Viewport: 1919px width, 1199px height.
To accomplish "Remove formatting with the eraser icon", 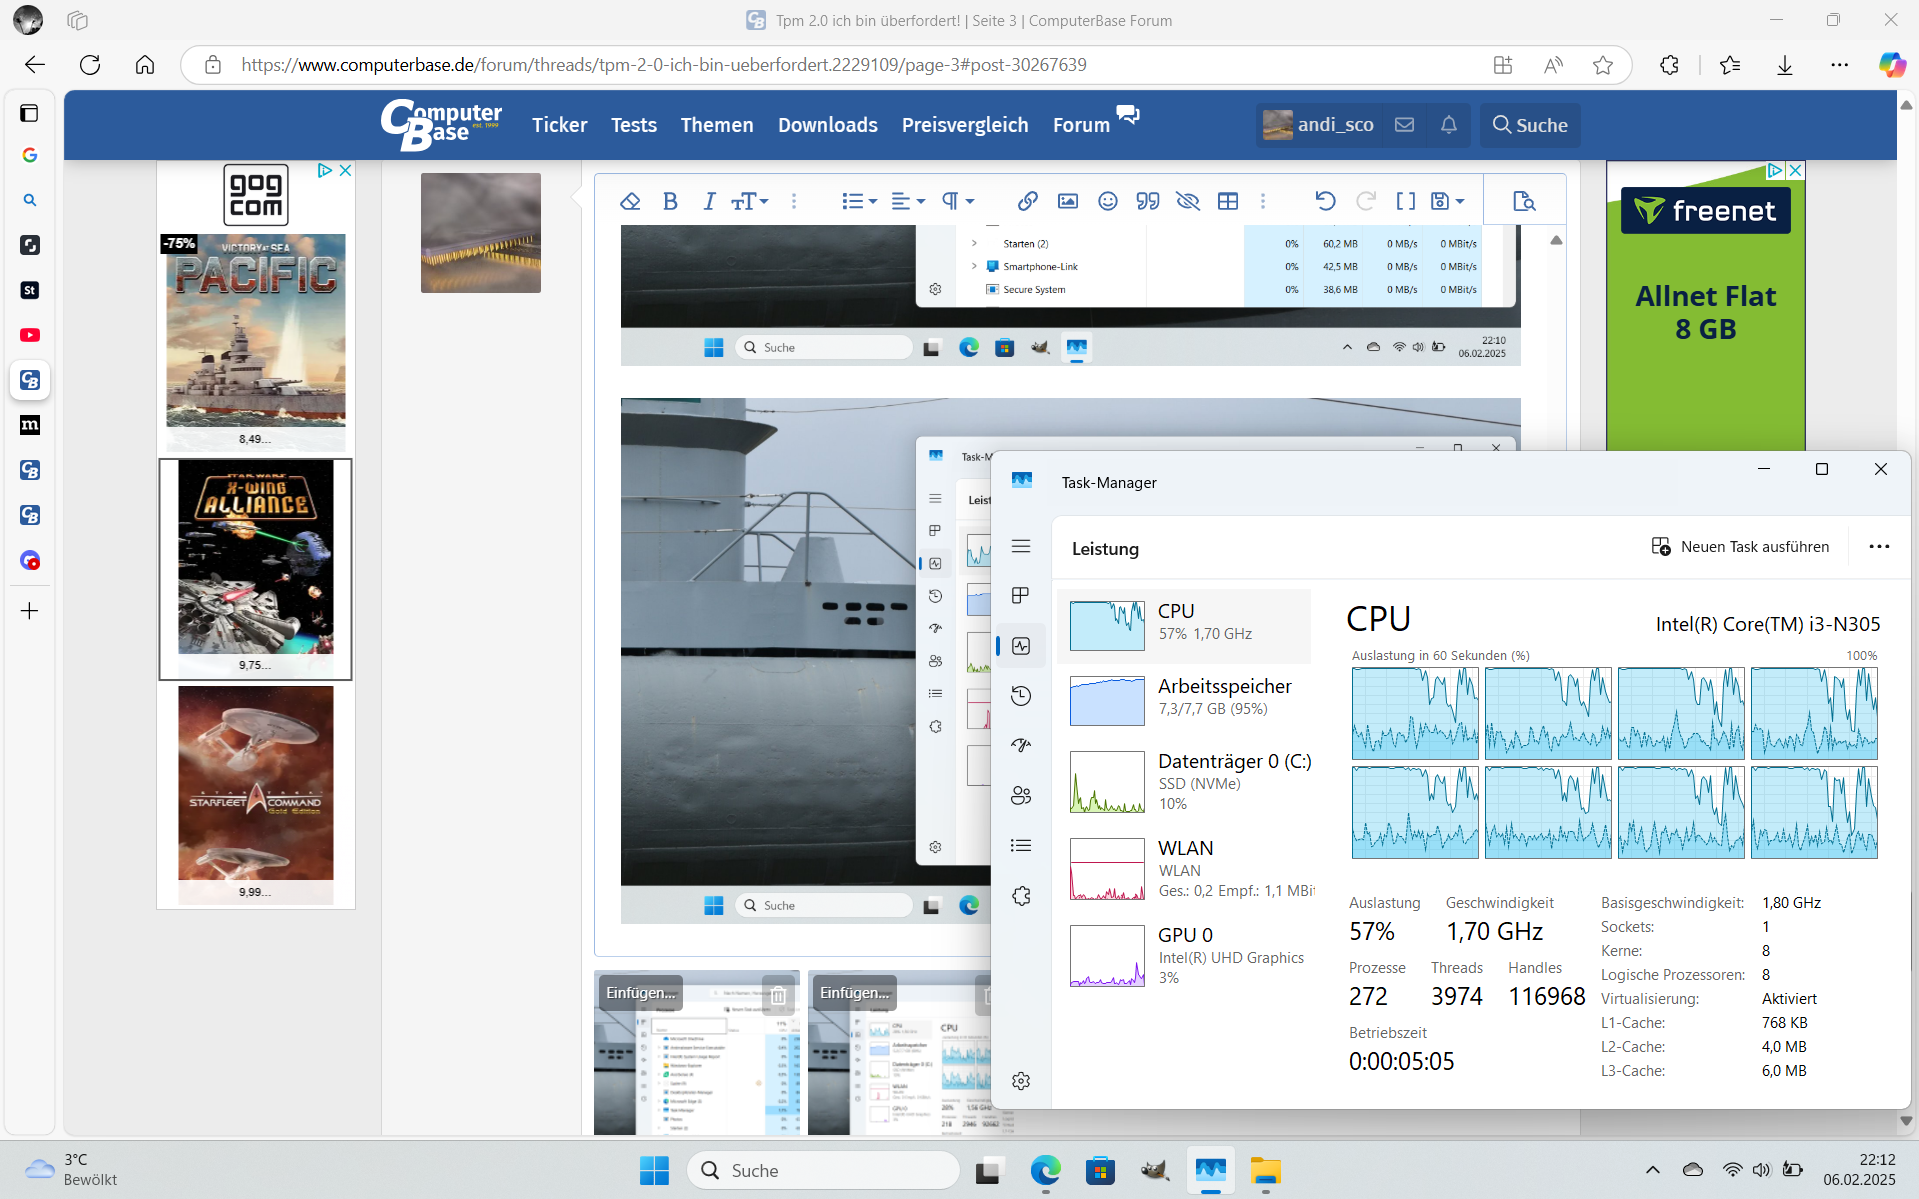I will pyautogui.click(x=630, y=201).
